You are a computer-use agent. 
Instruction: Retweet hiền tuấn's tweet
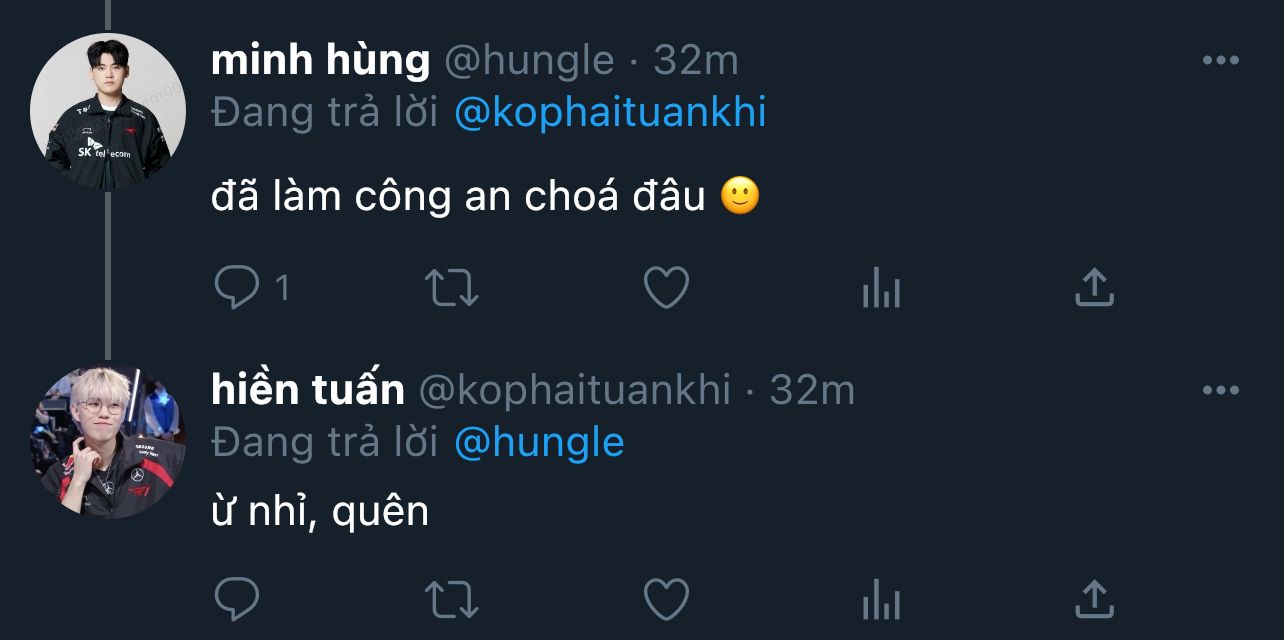(452, 599)
